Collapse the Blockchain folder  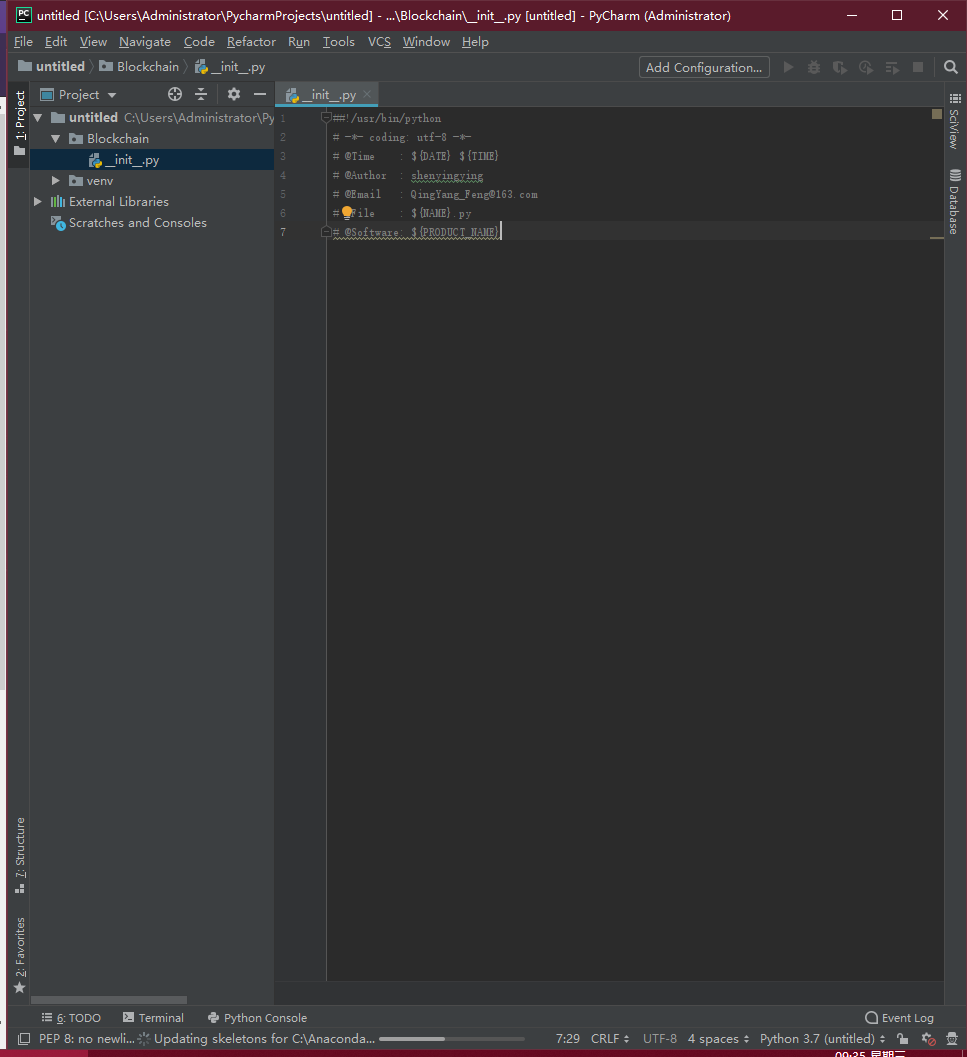pyautogui.click(x=56, y=139)
